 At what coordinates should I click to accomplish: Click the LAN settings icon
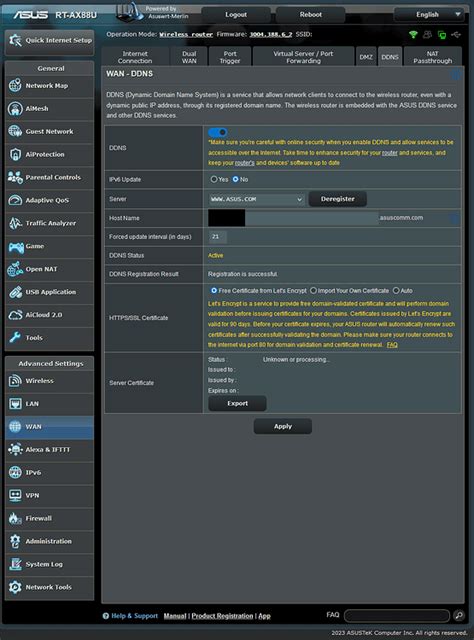click(x=15, y=404)
